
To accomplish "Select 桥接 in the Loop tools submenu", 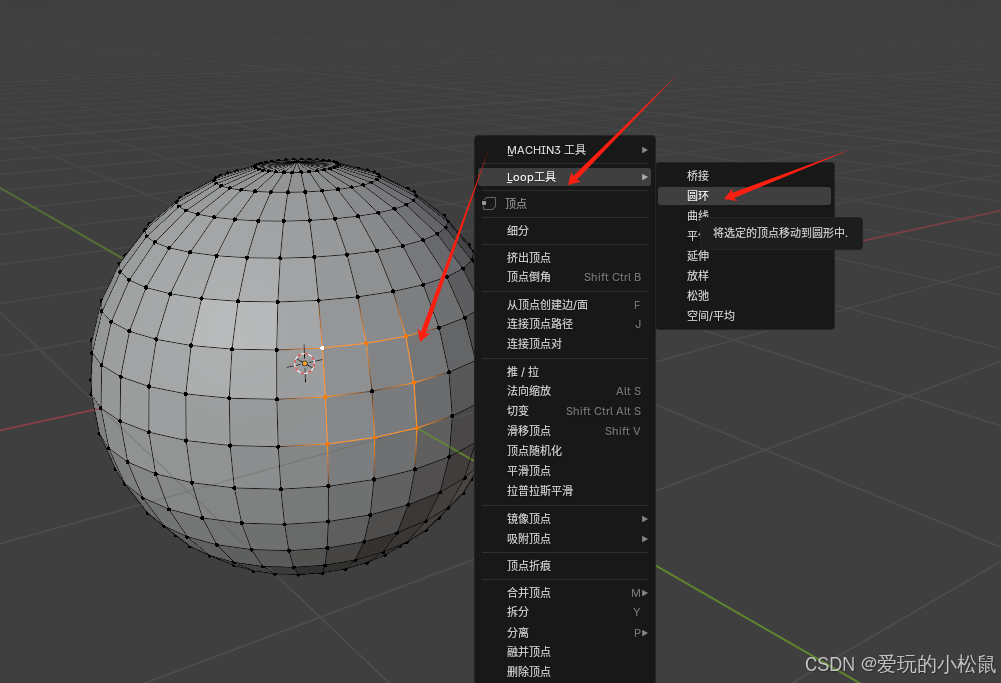I will click(744, 176).
